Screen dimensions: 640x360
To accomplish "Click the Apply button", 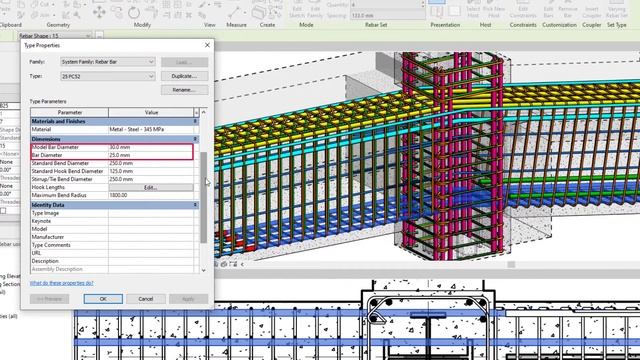I will pyautogui.click(x=188, y=299).
